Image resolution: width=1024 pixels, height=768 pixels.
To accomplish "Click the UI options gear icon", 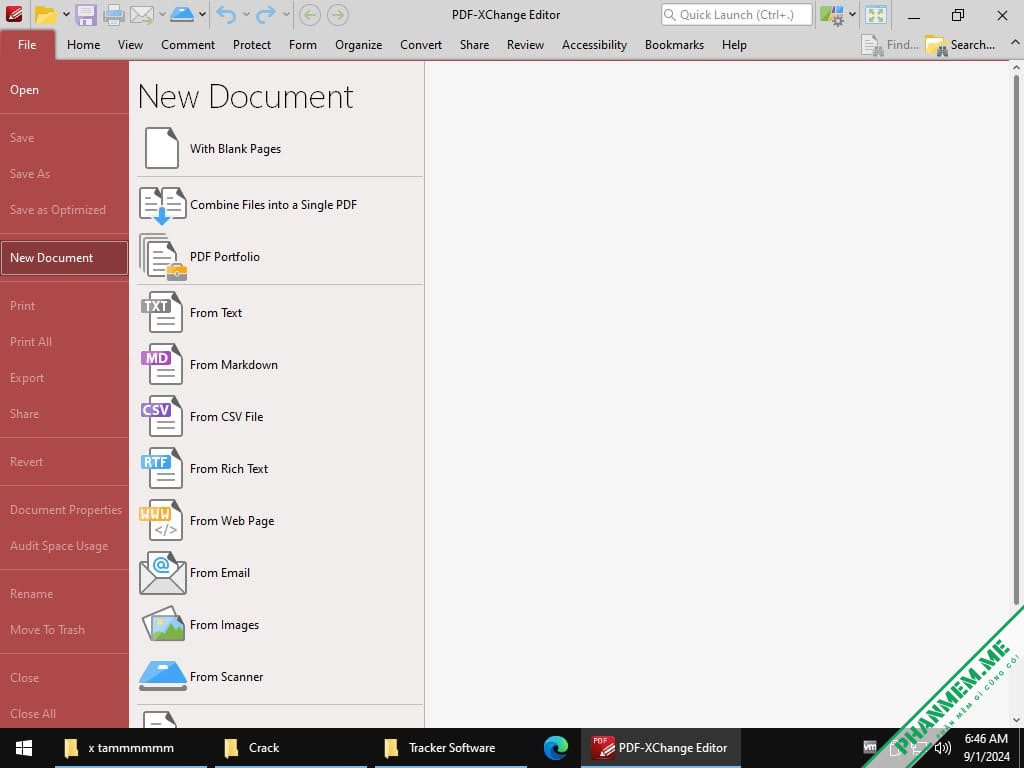I will [x=832, y=14].
